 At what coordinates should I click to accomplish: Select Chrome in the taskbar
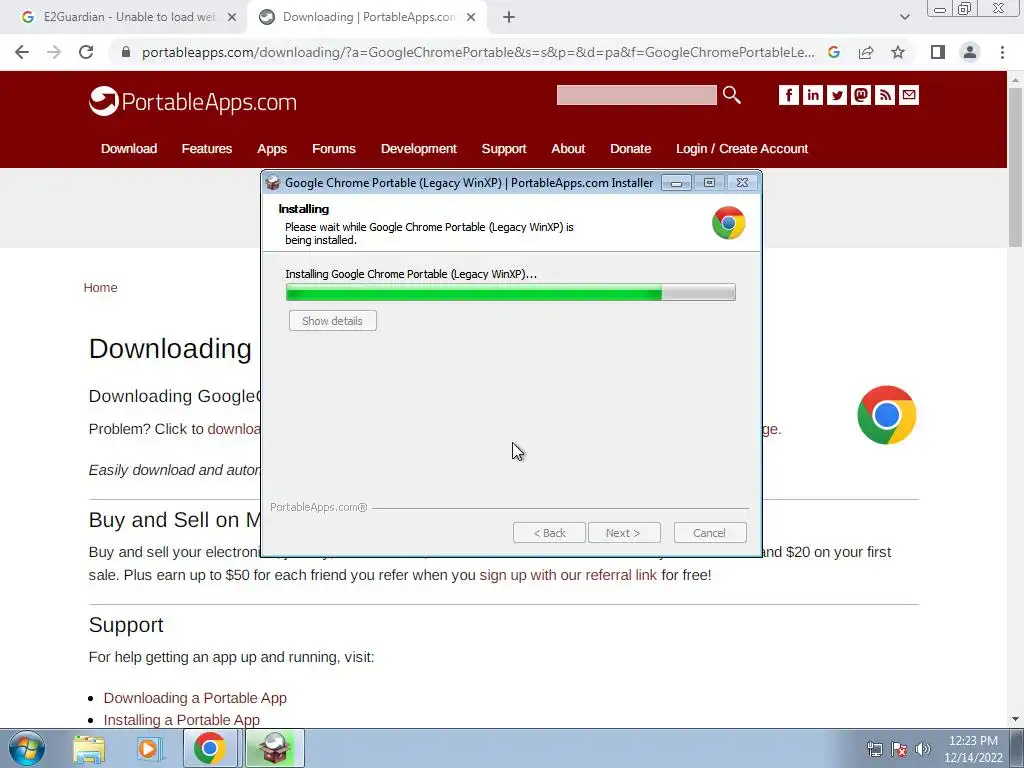tap(210, 748)
